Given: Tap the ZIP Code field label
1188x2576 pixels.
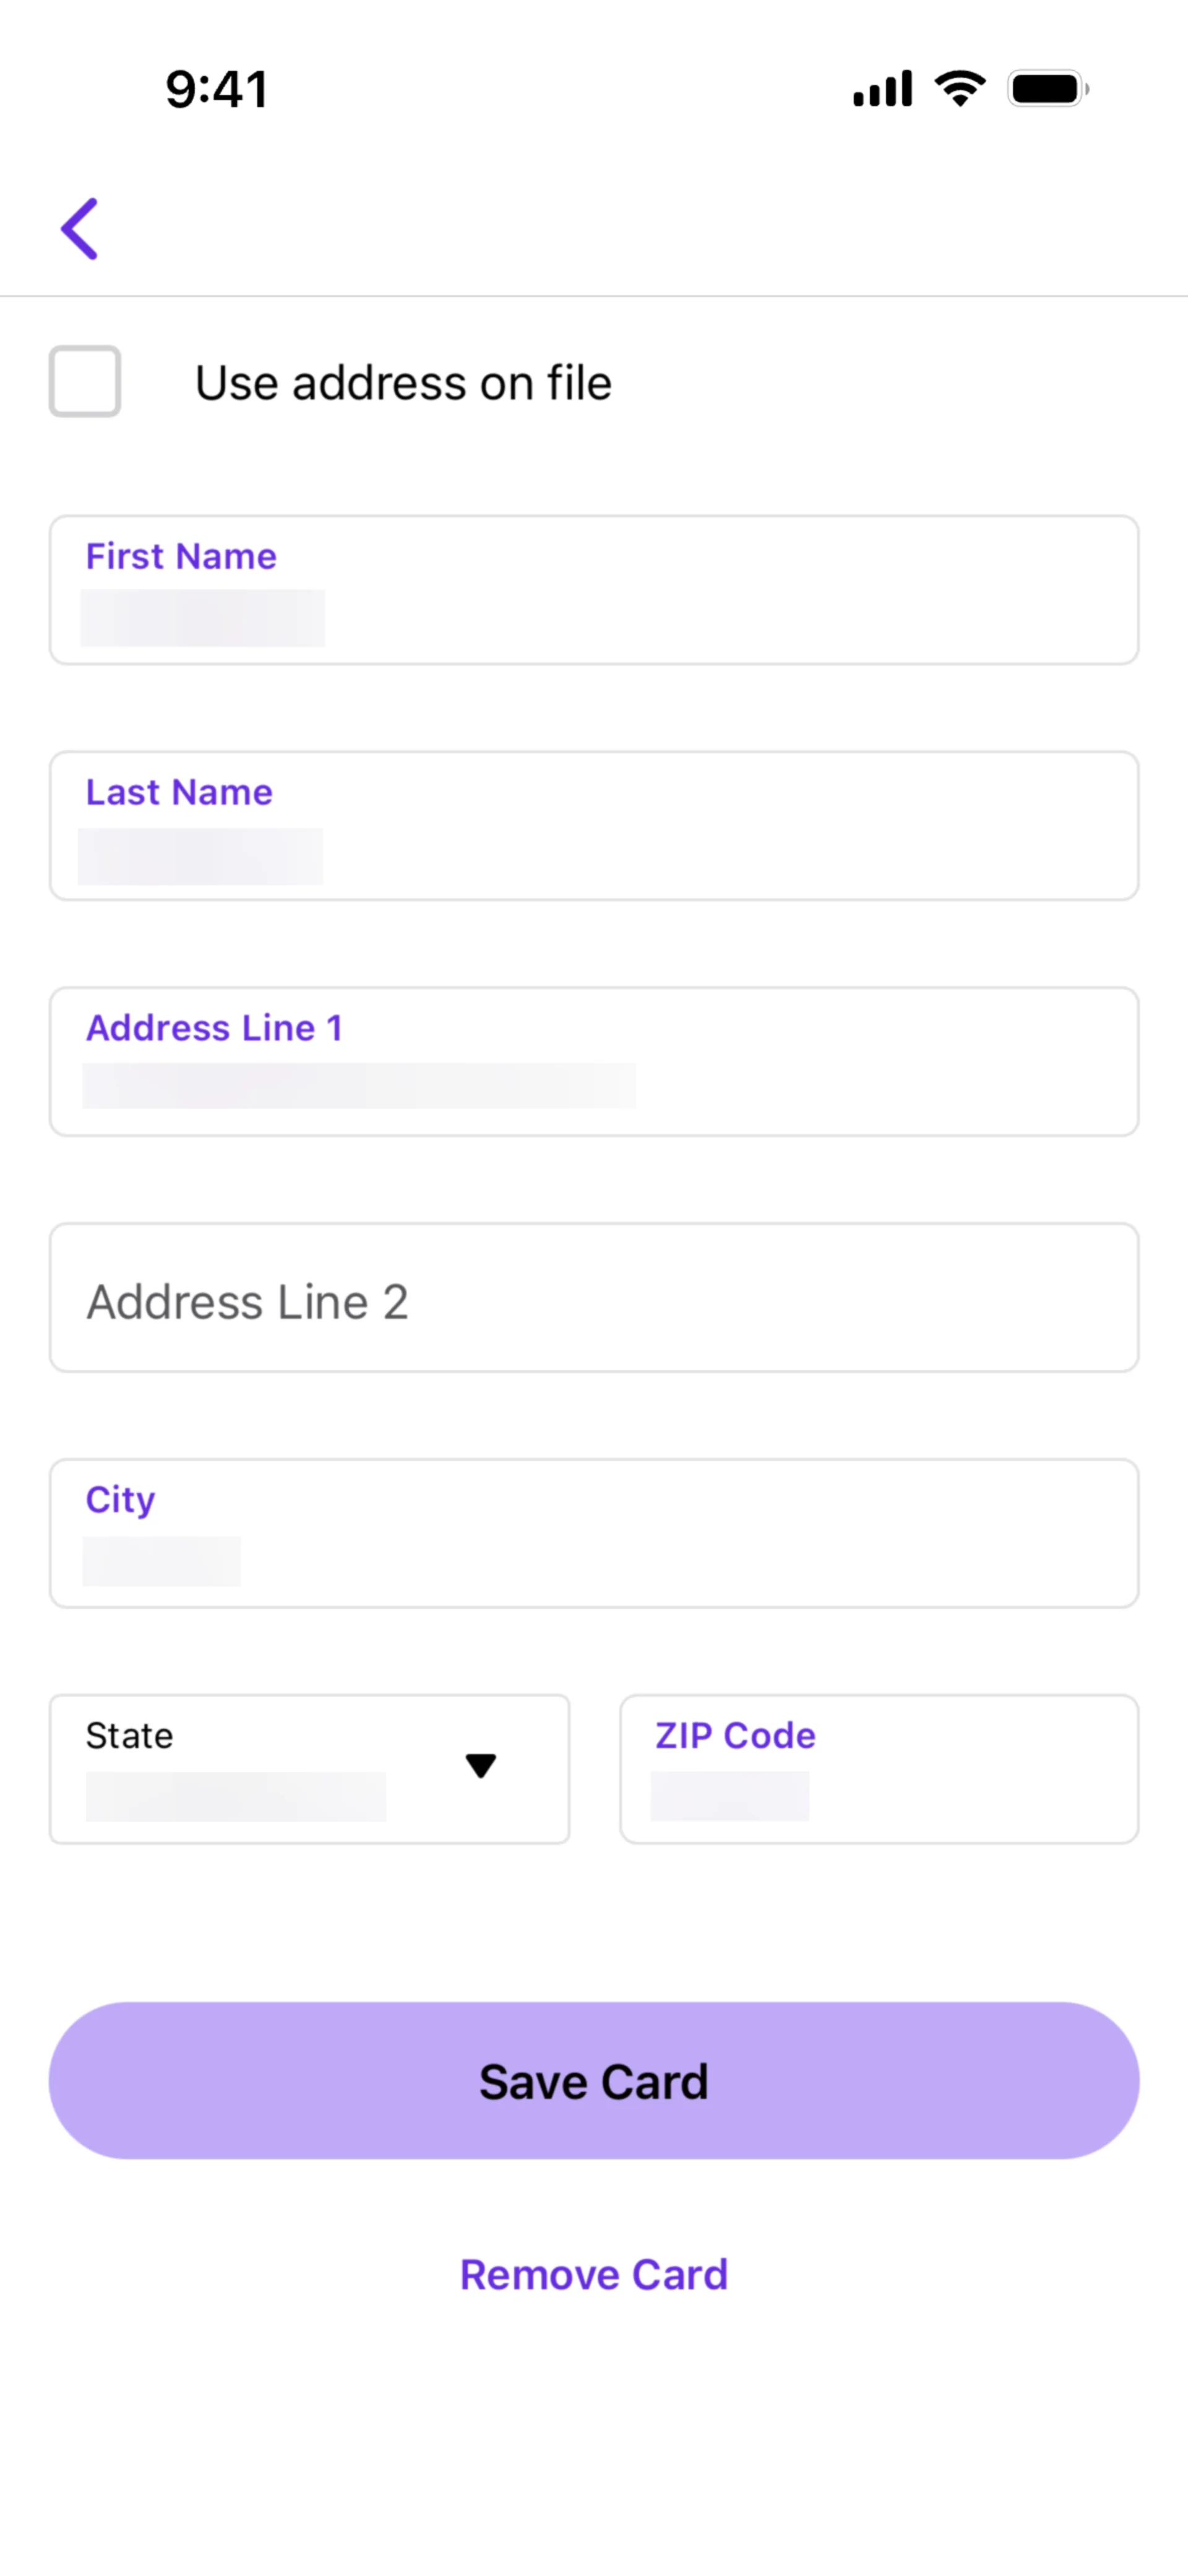Looking at the screenshot, I should pos(735,1736).
